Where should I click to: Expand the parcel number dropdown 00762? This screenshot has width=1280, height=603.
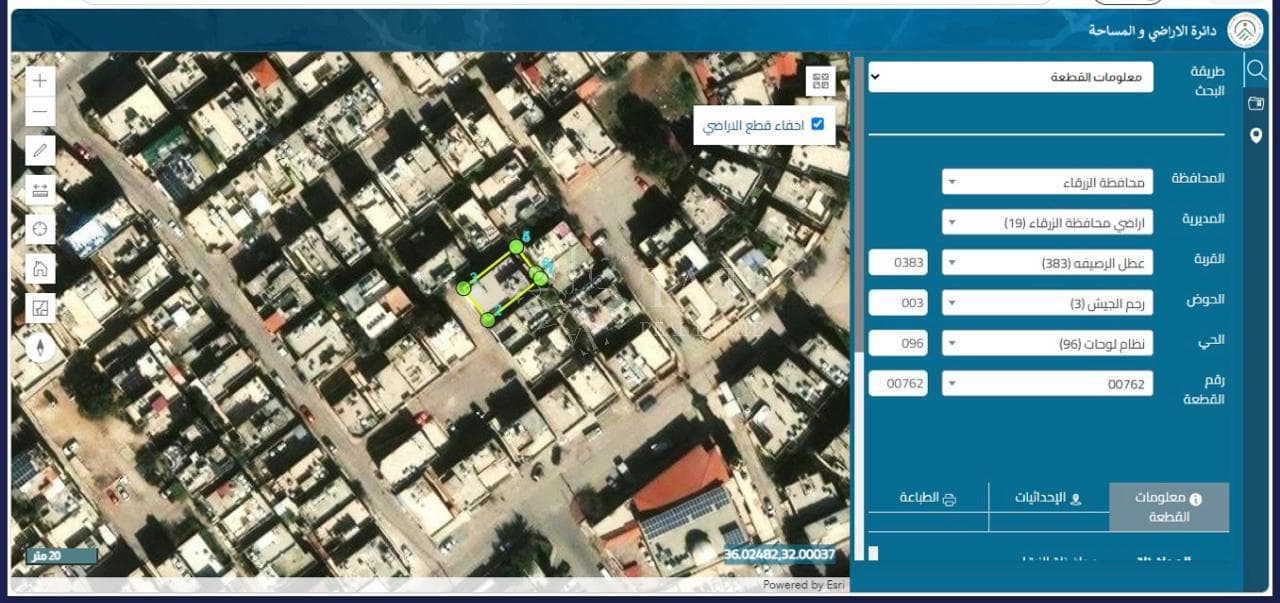[1047, 383]
